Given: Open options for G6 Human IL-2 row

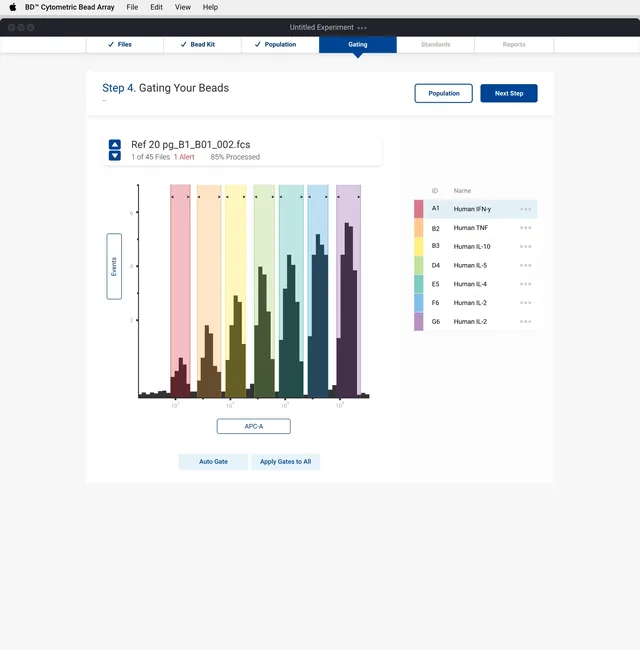Looking at the screenshot, I should coord(526,322).
